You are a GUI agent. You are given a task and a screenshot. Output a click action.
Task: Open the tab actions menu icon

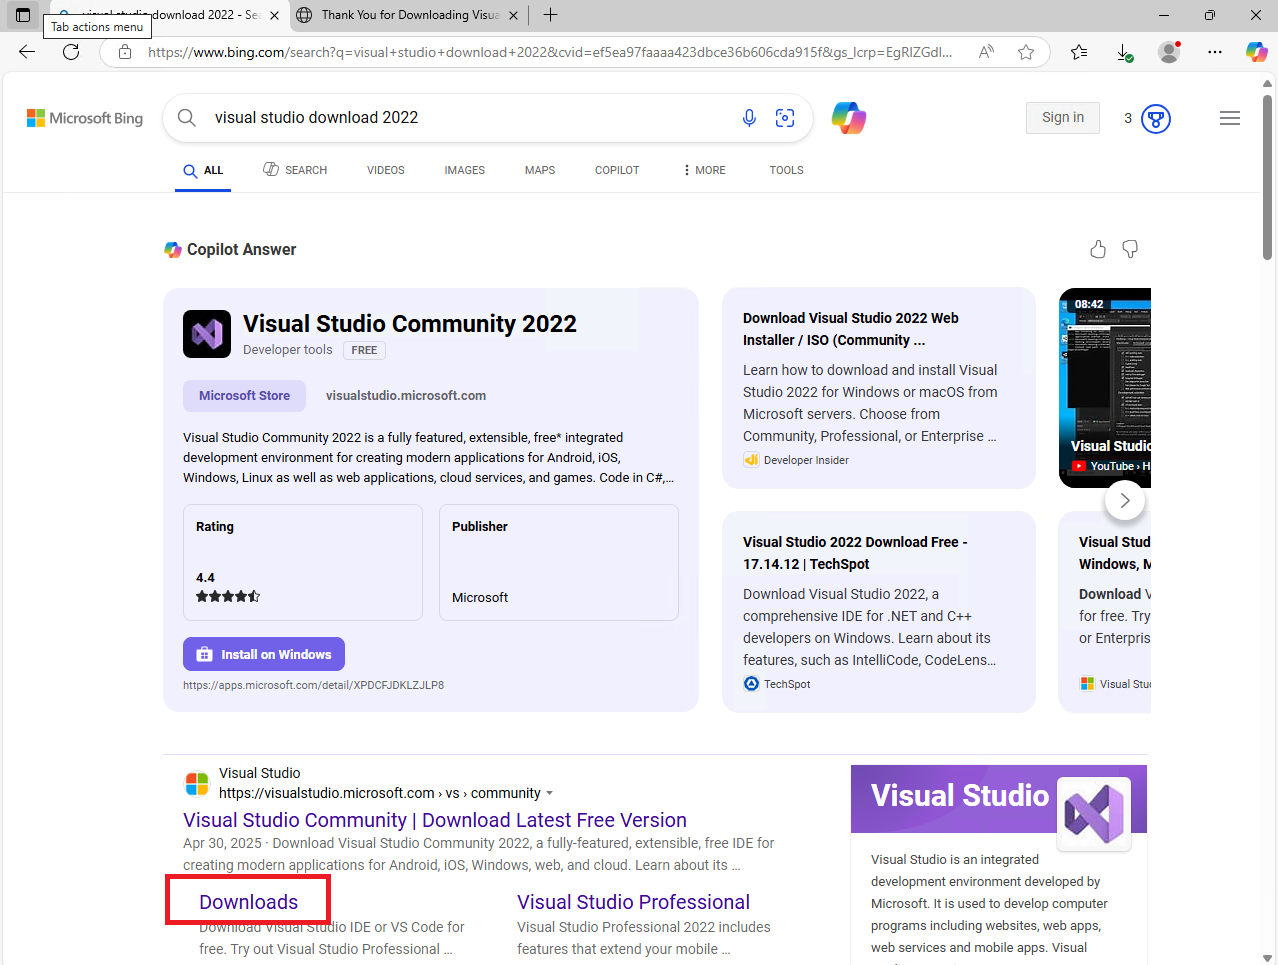pos(23,15)
